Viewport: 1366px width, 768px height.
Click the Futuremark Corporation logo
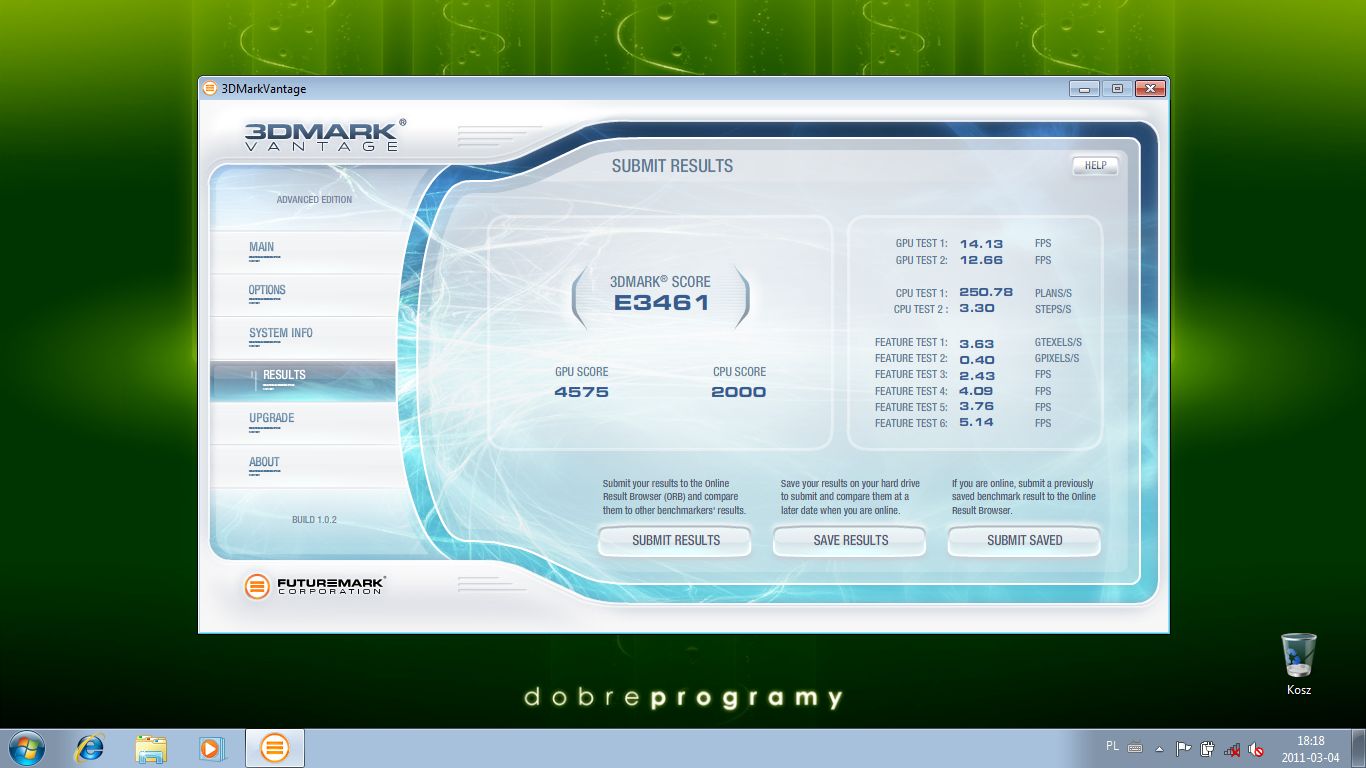314,586
